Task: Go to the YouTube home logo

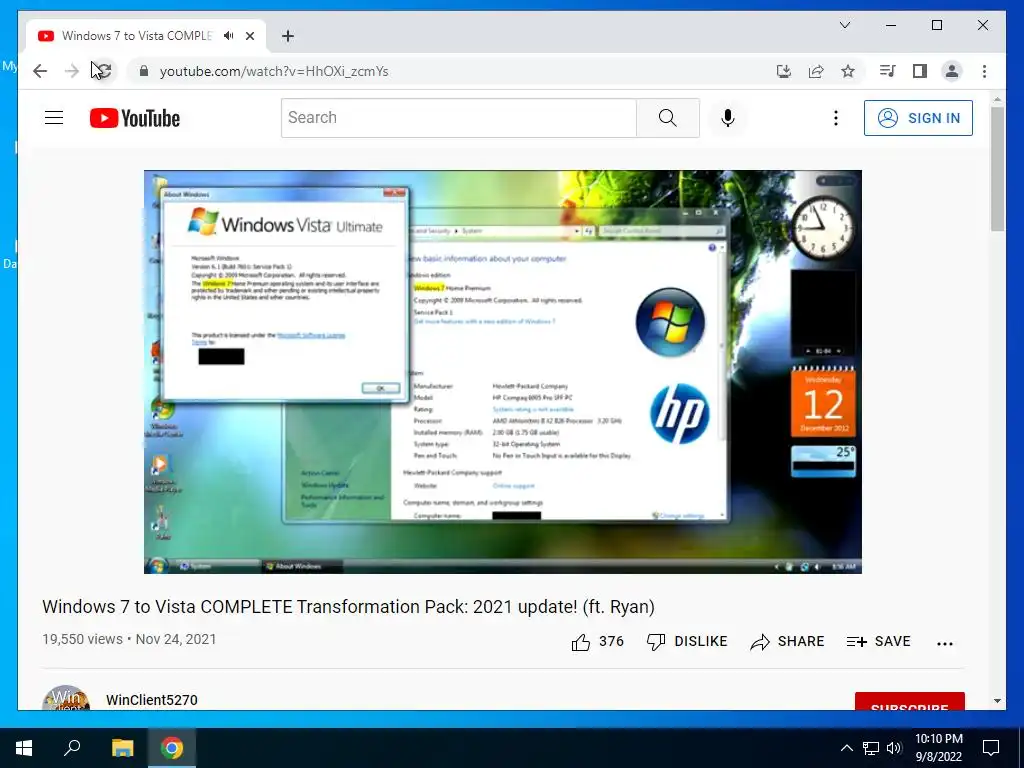Action: (135, 118)
